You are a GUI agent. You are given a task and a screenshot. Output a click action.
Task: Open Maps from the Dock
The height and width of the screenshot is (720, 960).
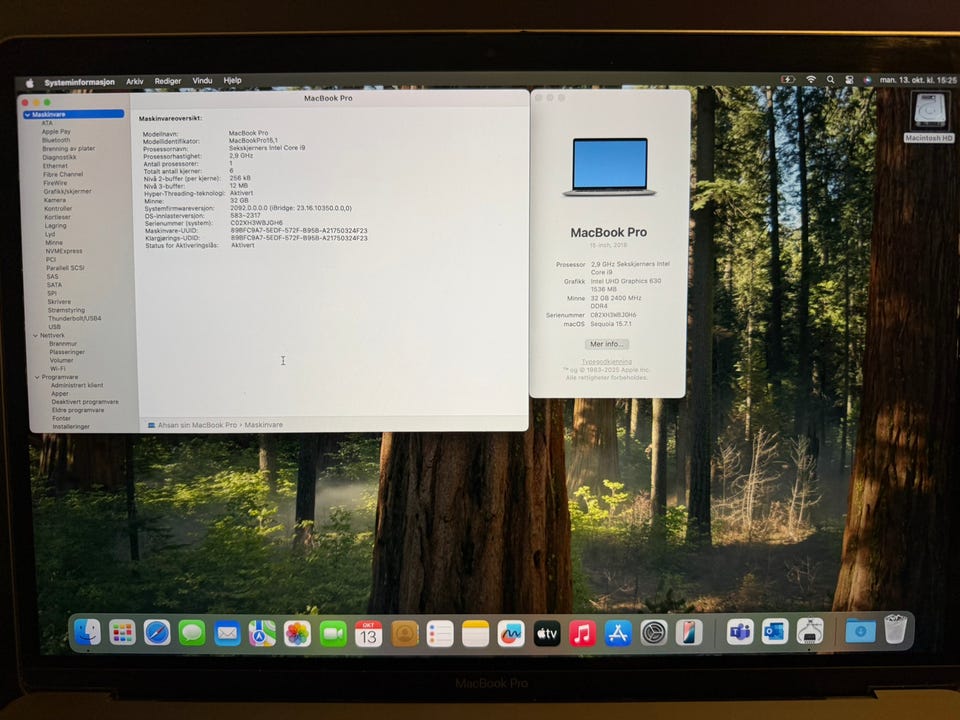262,634
